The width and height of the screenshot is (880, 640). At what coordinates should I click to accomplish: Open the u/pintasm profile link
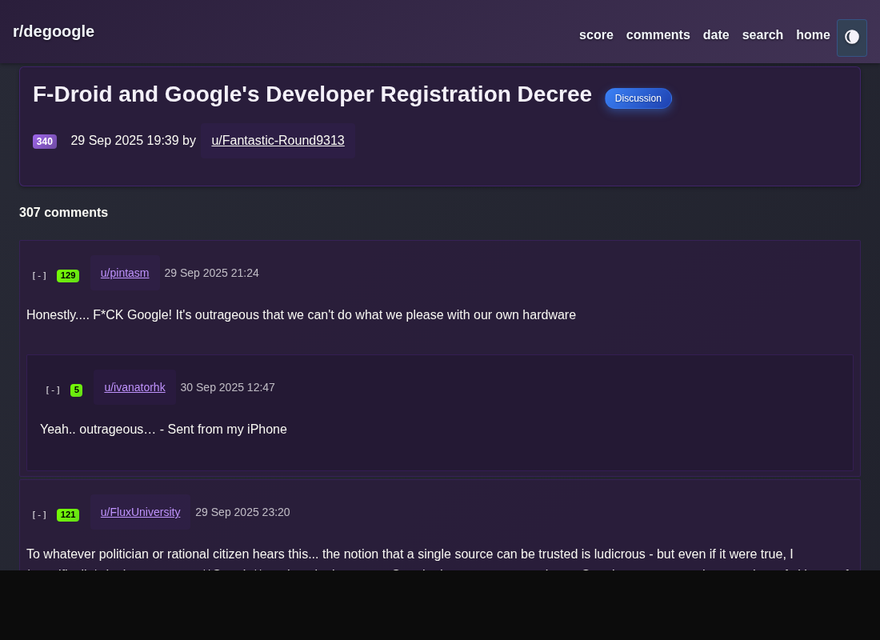coord(125,273)
